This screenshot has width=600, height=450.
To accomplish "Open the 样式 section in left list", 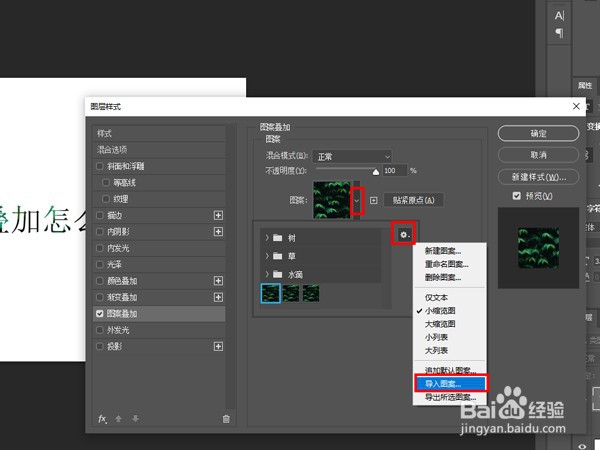I will 159,134.
